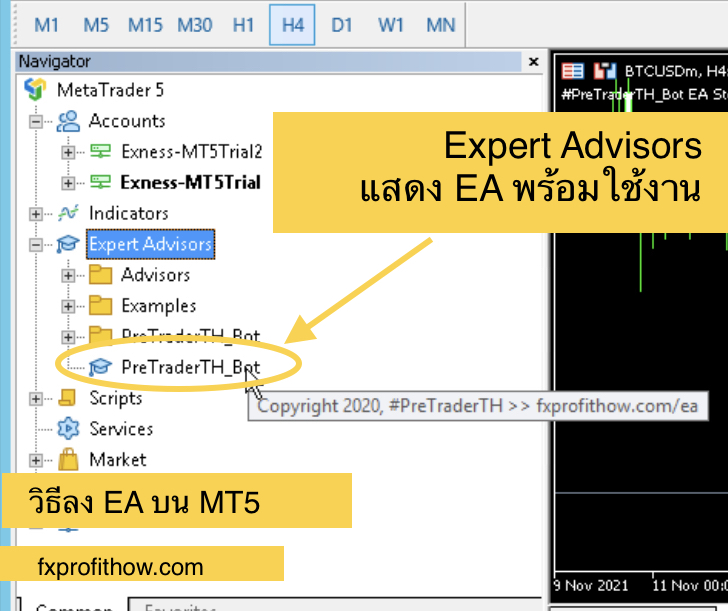
Task: Click the #PreTraderTH_Bot EA chart label
Action: tap(644, 95)
